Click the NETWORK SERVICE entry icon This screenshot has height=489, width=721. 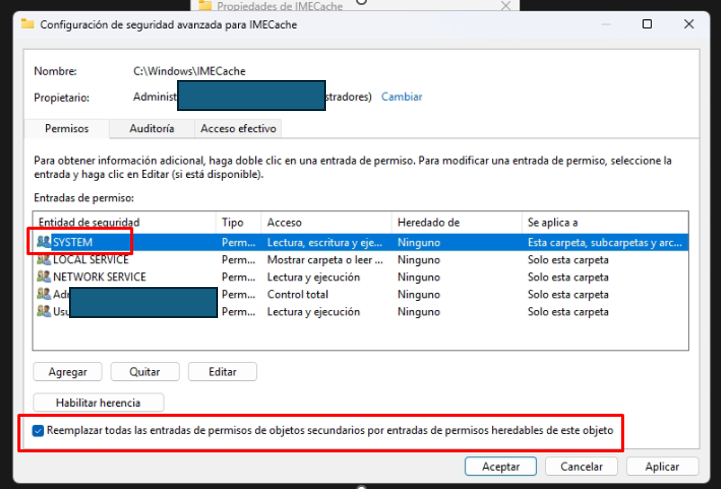pos(43,277)
